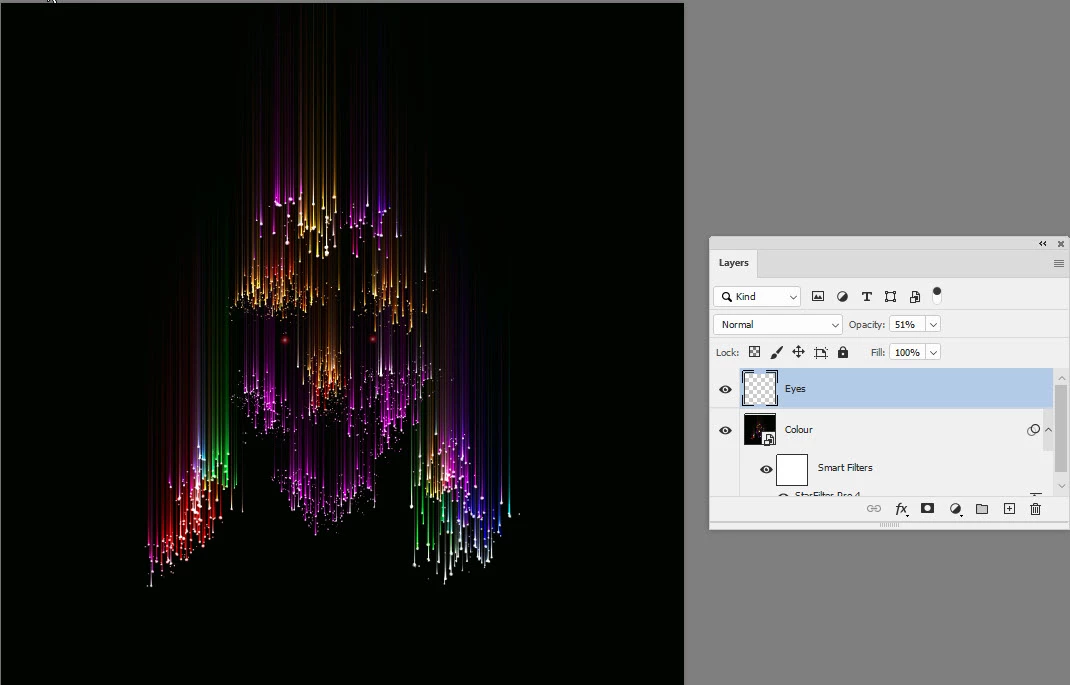Open the Normal blend mode dropdown
The height and width of the screenshot is (685, 1070).
coord(778,325)
